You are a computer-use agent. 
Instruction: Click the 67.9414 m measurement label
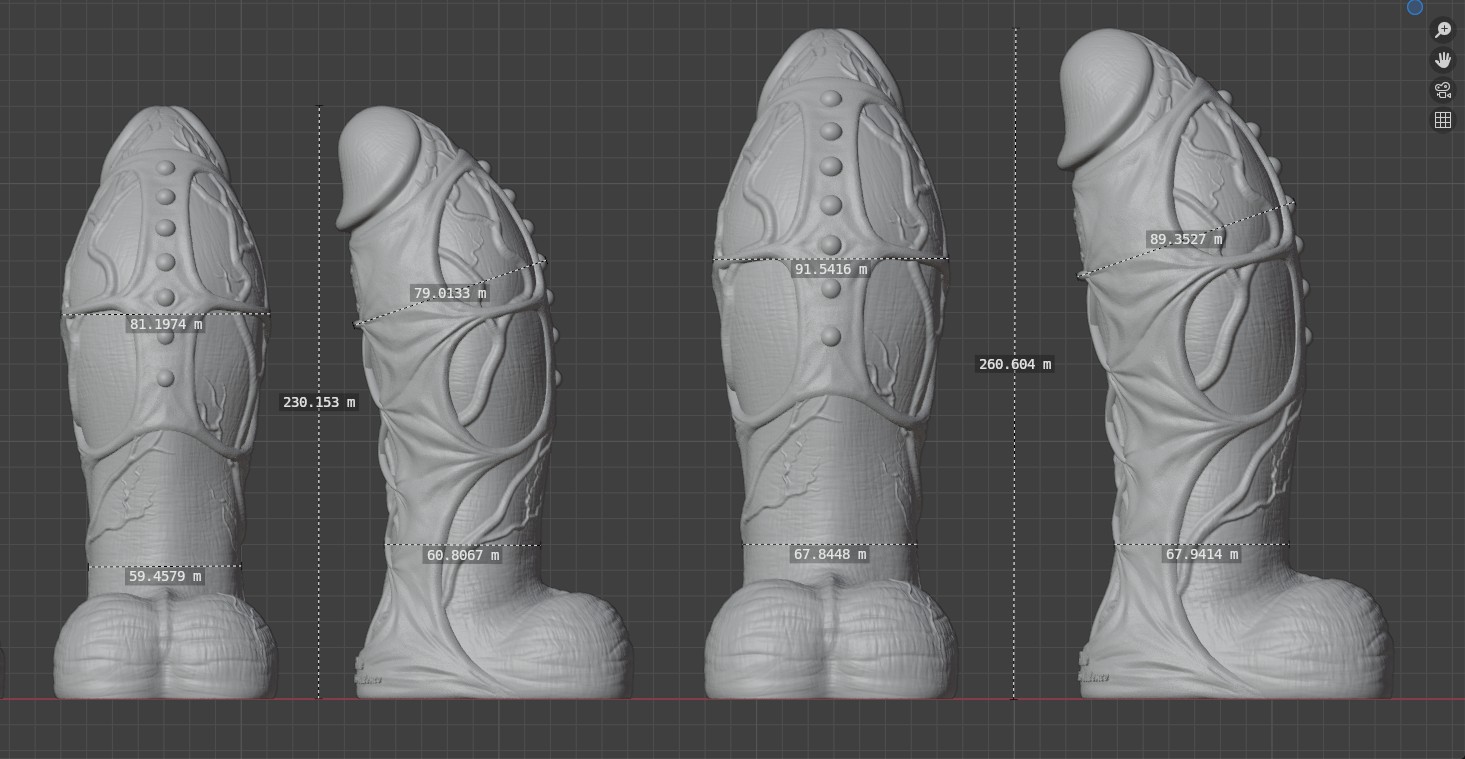(1202, 554)
